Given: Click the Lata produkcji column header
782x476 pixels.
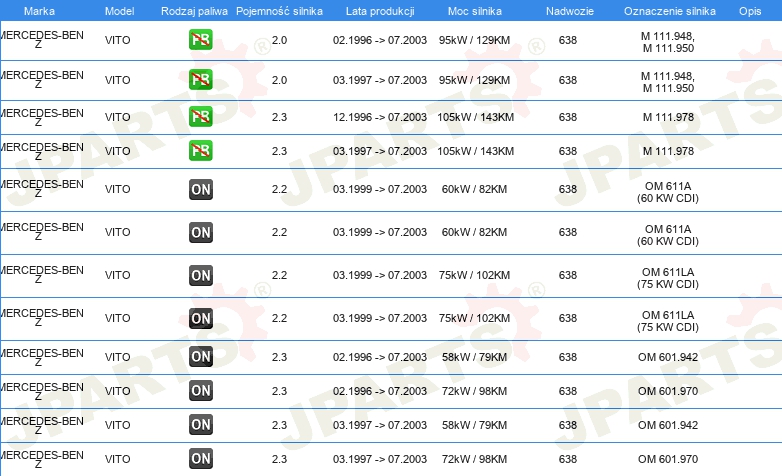Looking at the screenshot, I should [x=380, y=11].
